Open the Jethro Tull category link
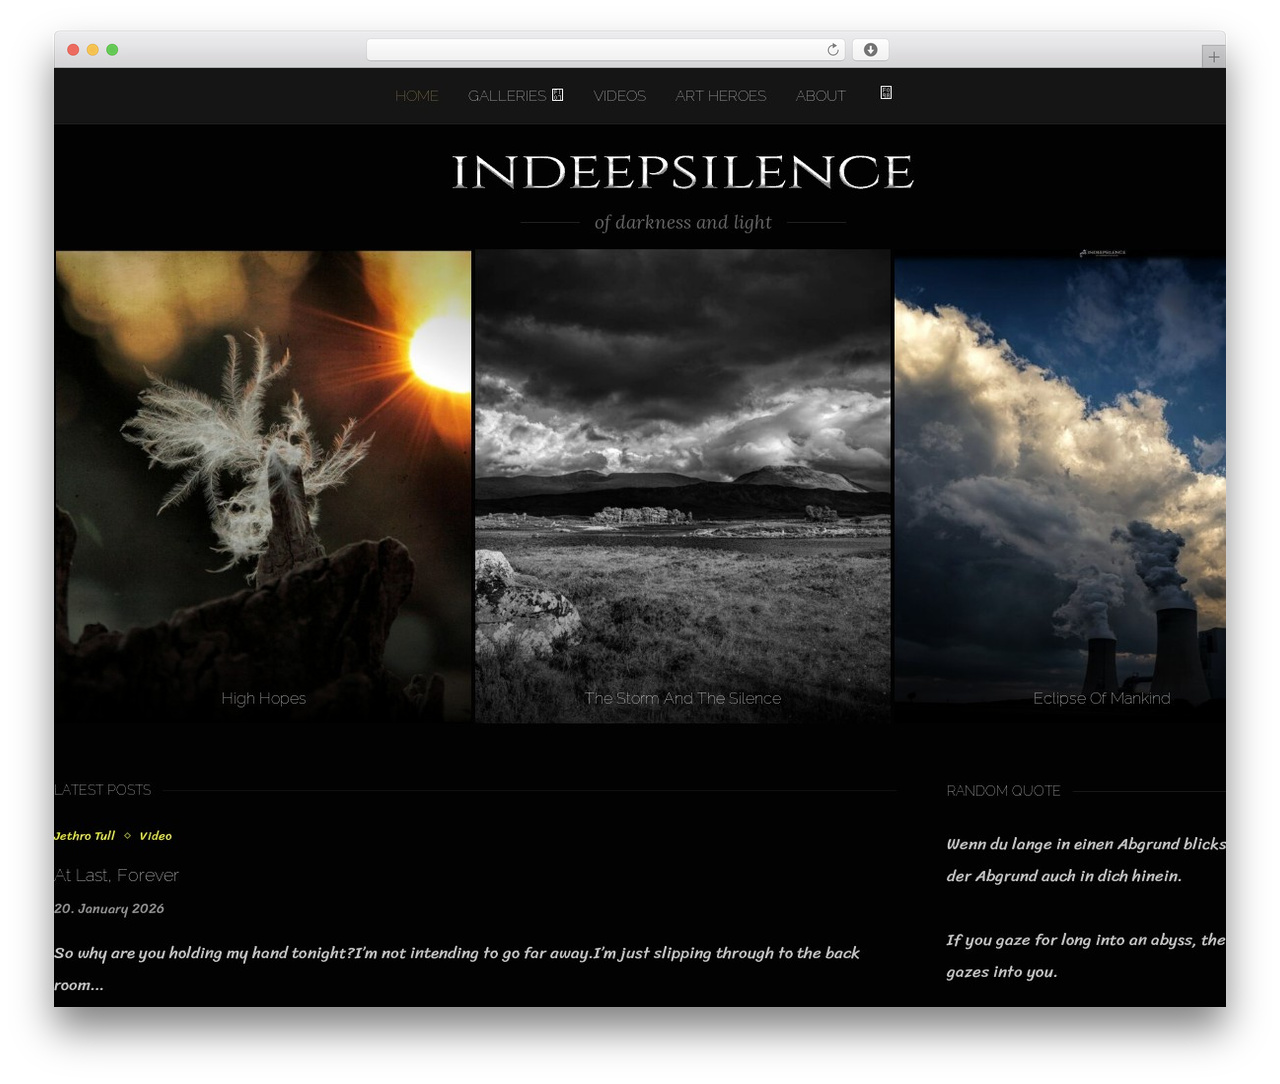 (85, 836)
